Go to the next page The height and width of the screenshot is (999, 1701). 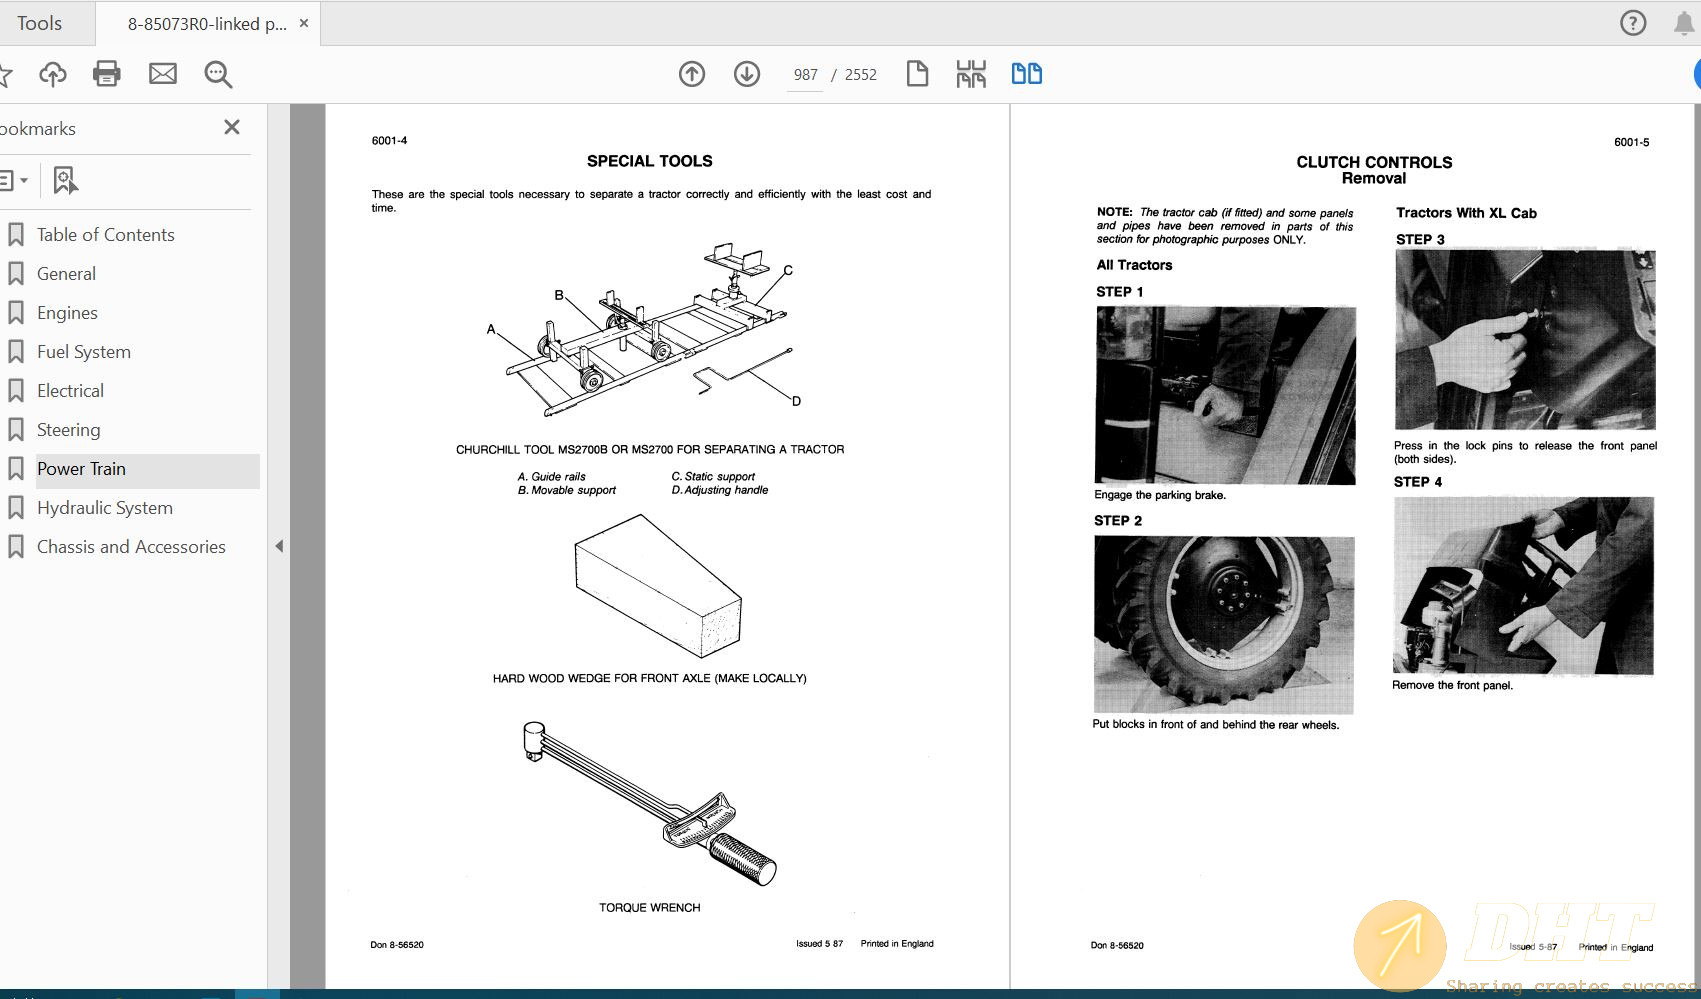[746, 73]
